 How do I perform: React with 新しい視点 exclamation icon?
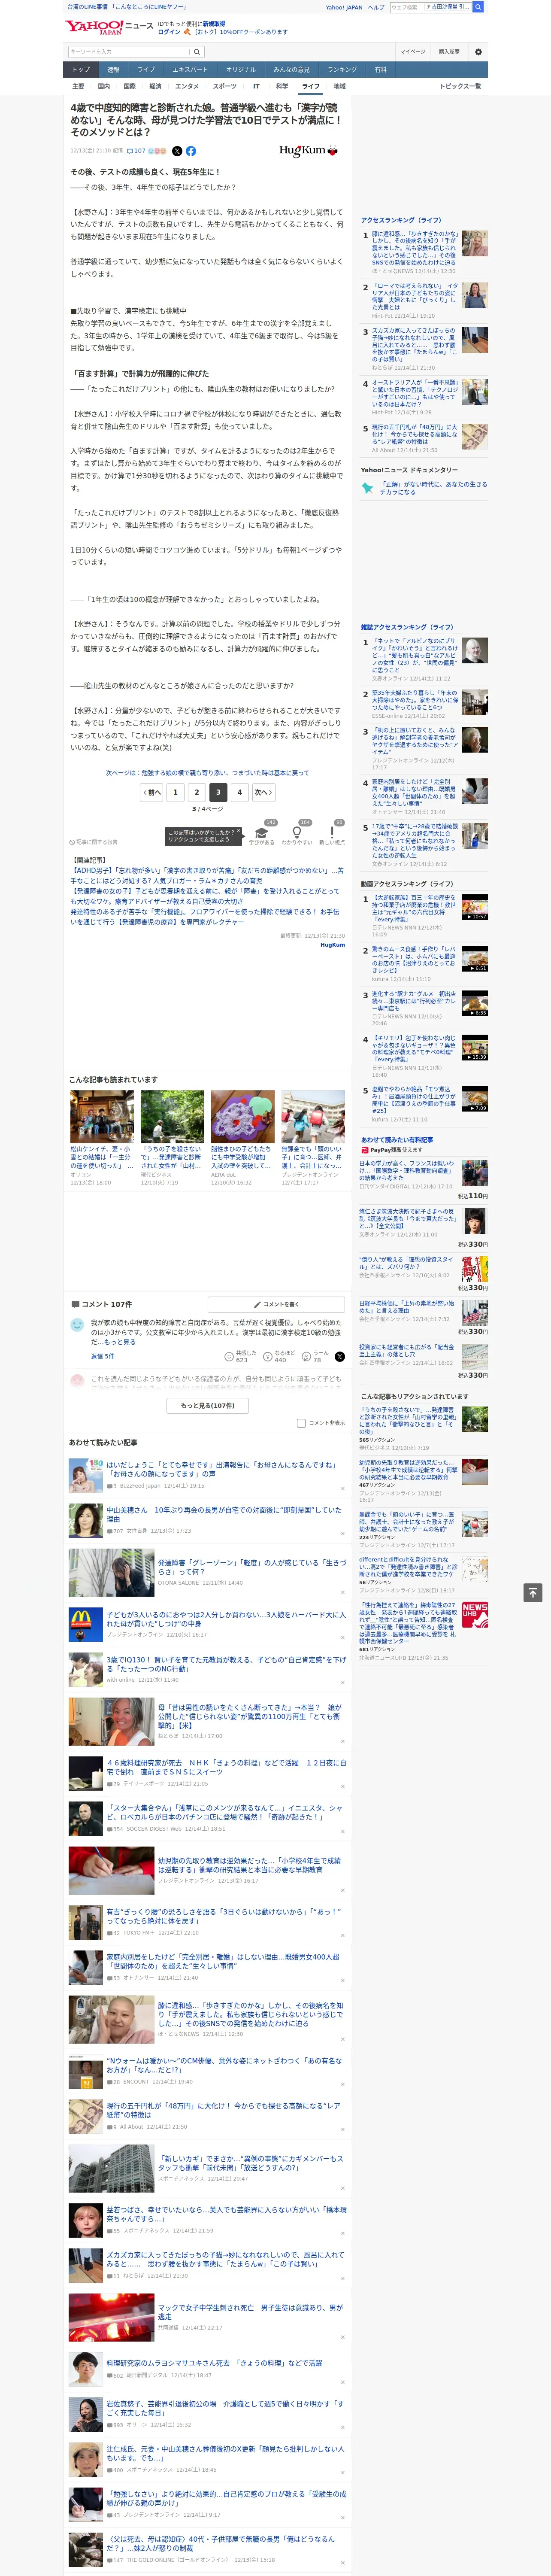(x=332, y=833)
